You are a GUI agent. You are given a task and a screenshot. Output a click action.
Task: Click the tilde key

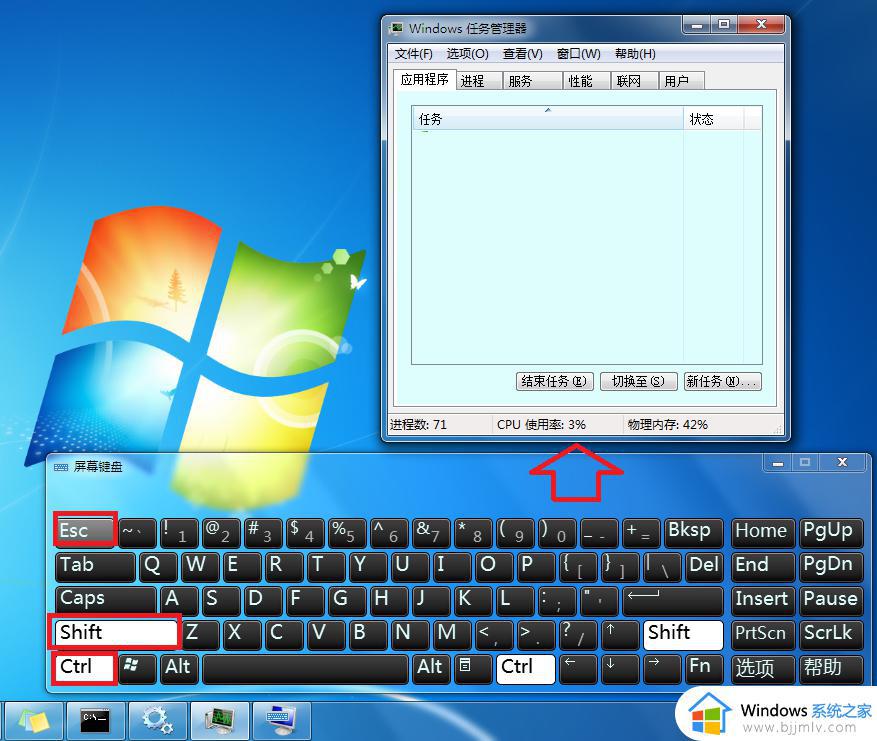coord(137,532)
